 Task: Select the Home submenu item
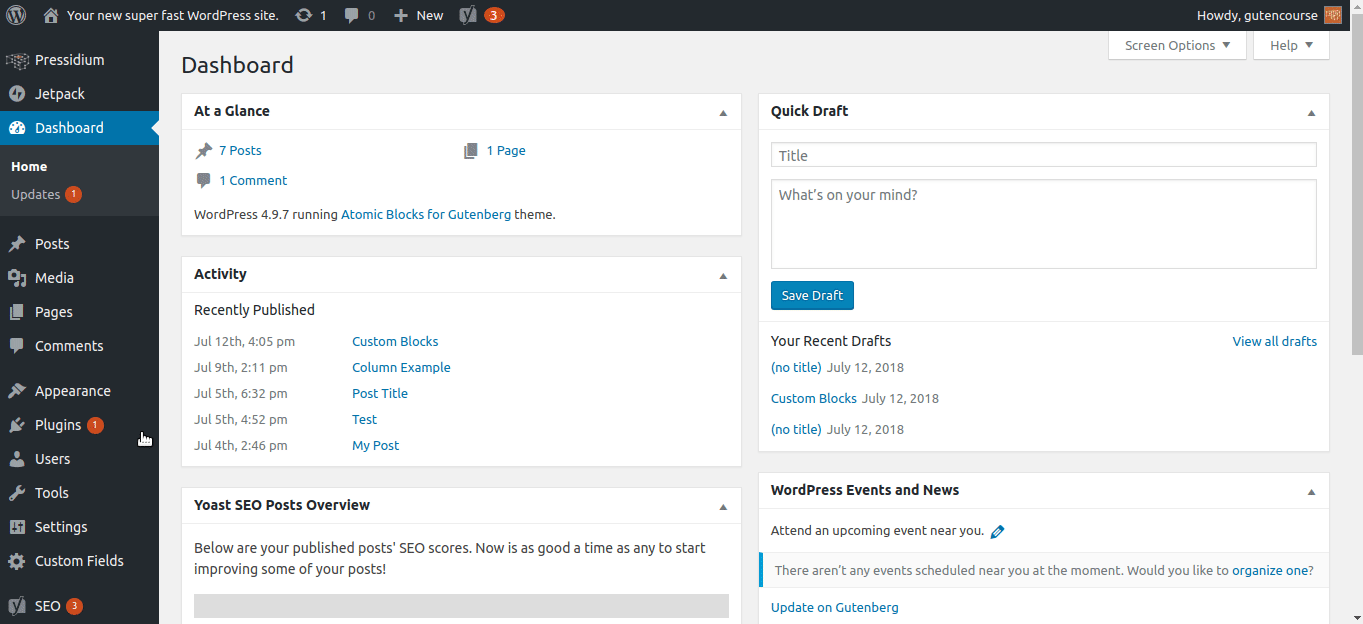29,167
